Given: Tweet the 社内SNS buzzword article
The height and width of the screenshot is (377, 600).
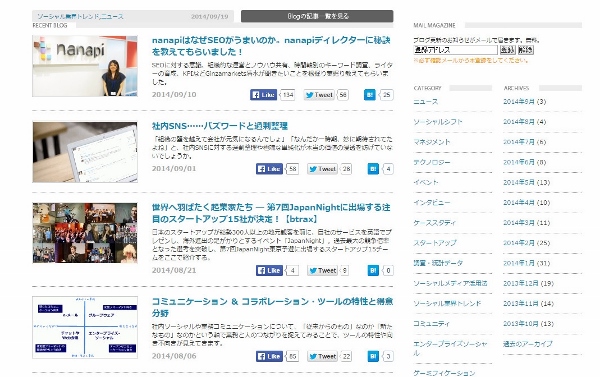Looking at the screenshot, I should click(x=323, y=169).
